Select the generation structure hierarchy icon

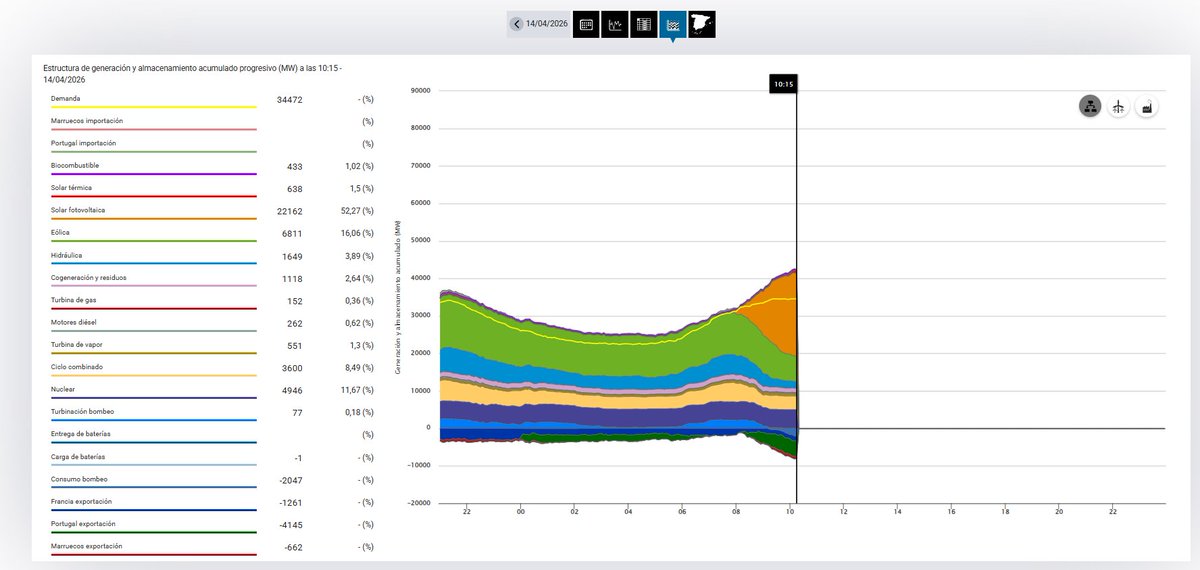(x=1090, y=106)
